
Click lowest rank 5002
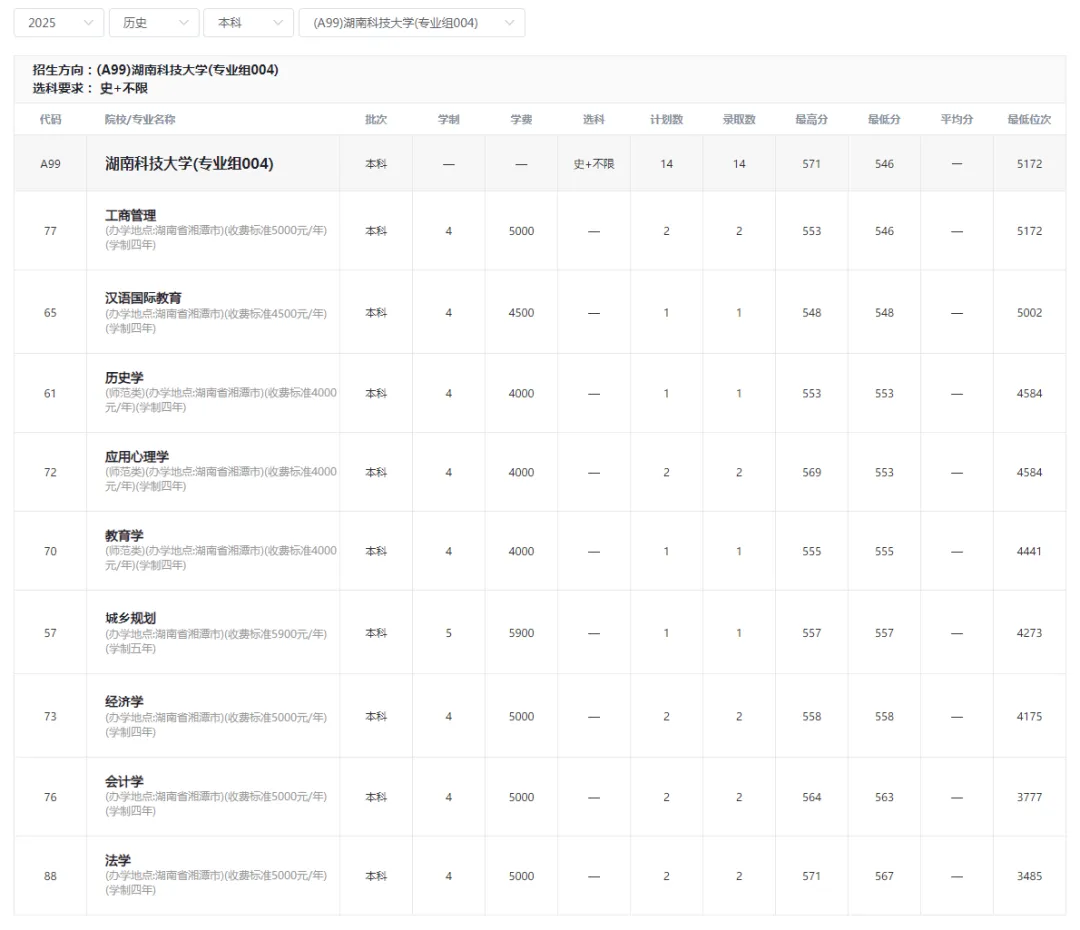tap(1029, 313)
